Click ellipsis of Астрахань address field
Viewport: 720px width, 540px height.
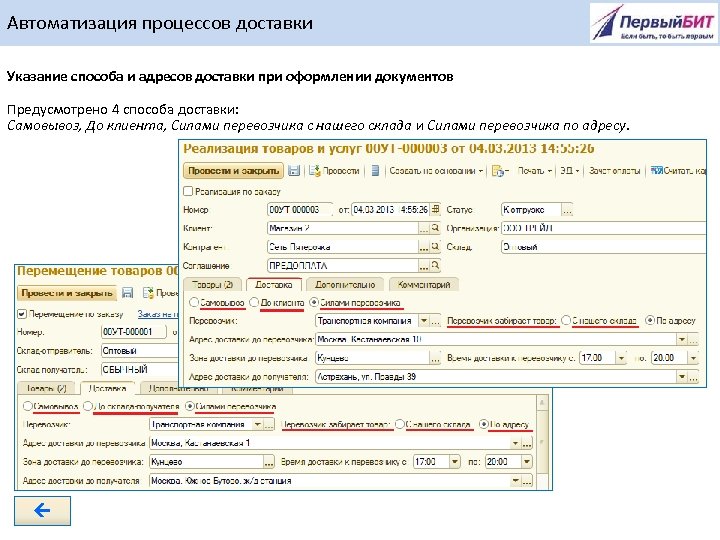point(693,377)
